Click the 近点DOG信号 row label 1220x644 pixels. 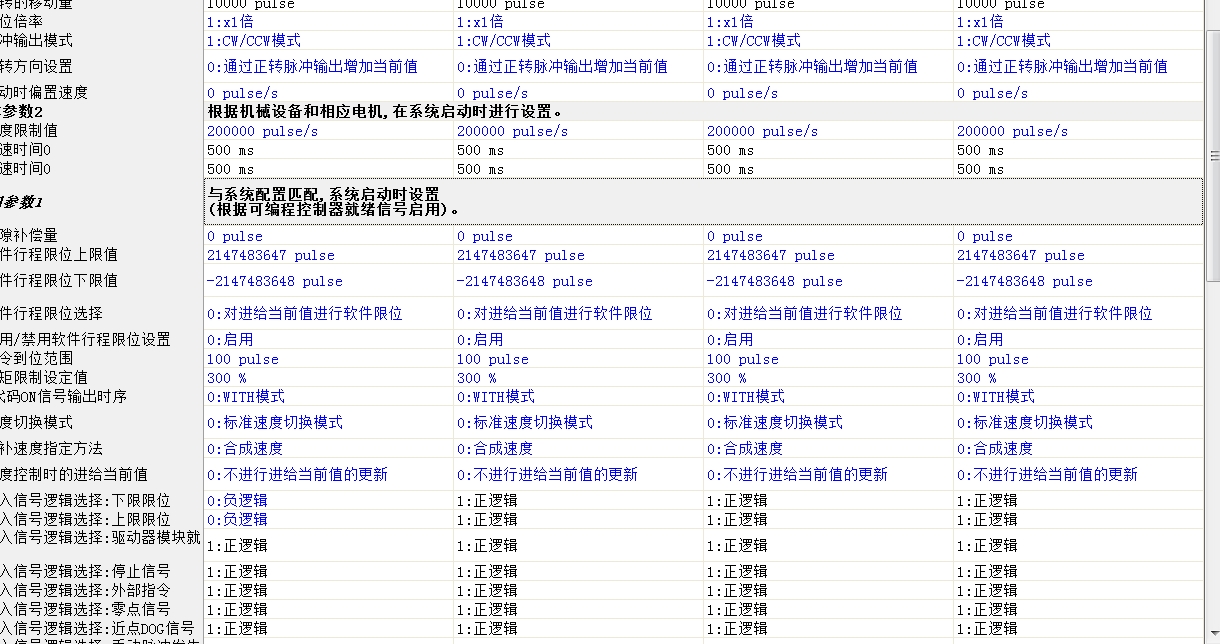[98, 628]
